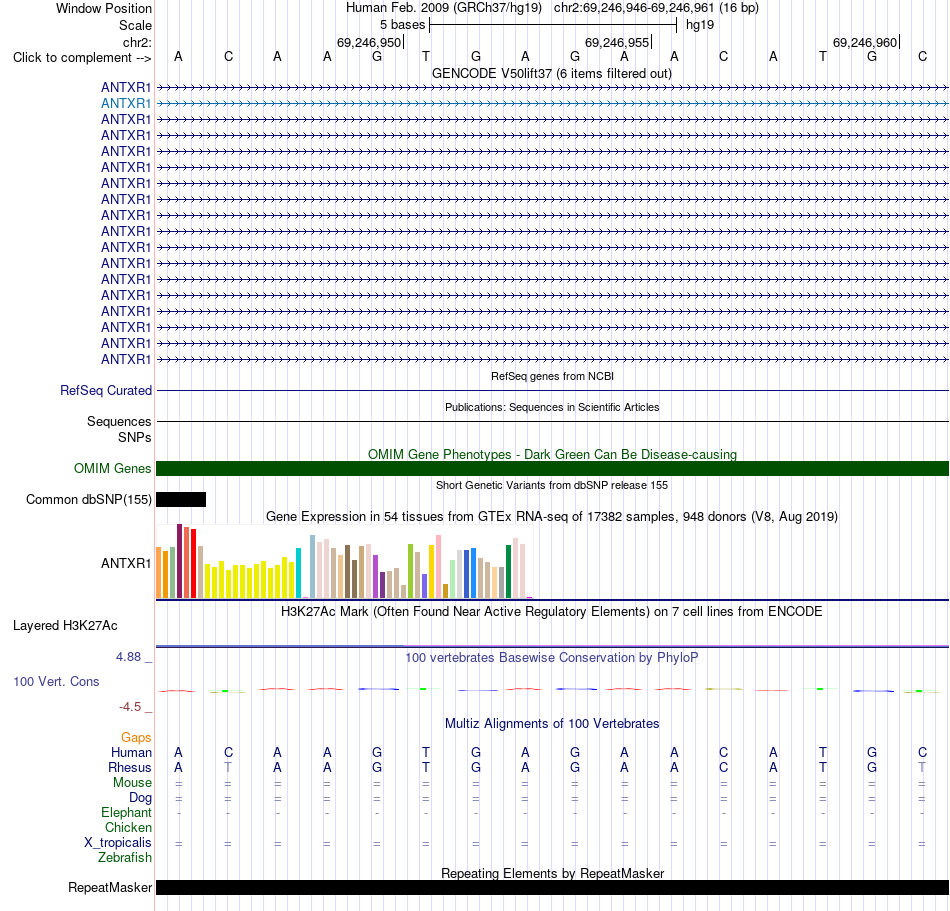Select the OMIM Genes track label
The height and width of the screenshot is (911, 950).
pos(112,469)
